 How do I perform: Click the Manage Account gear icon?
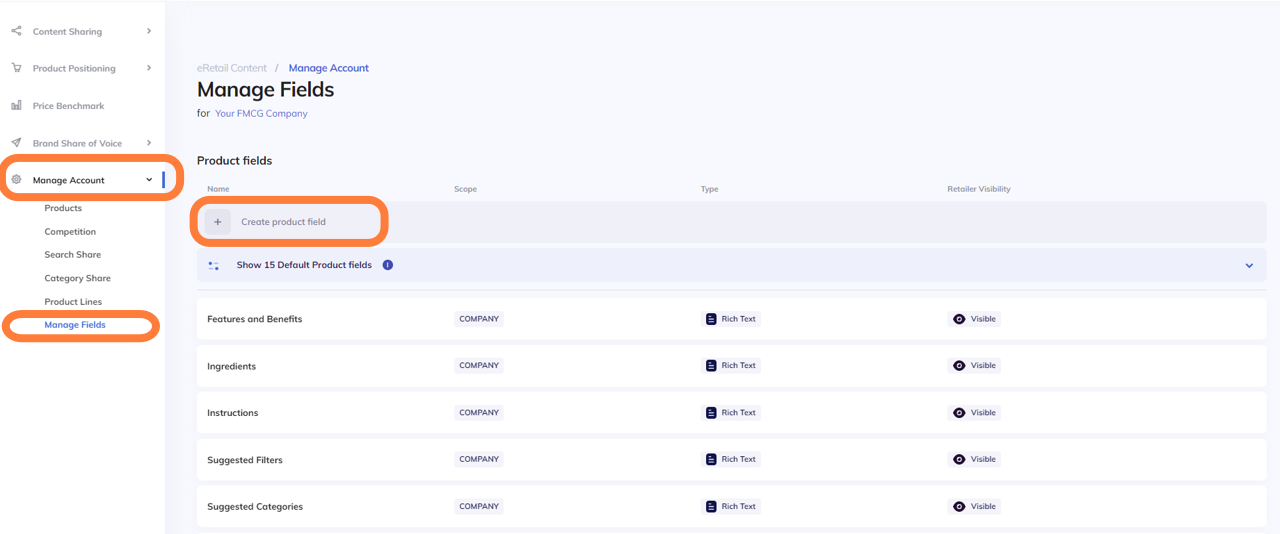tap(16, 180)
